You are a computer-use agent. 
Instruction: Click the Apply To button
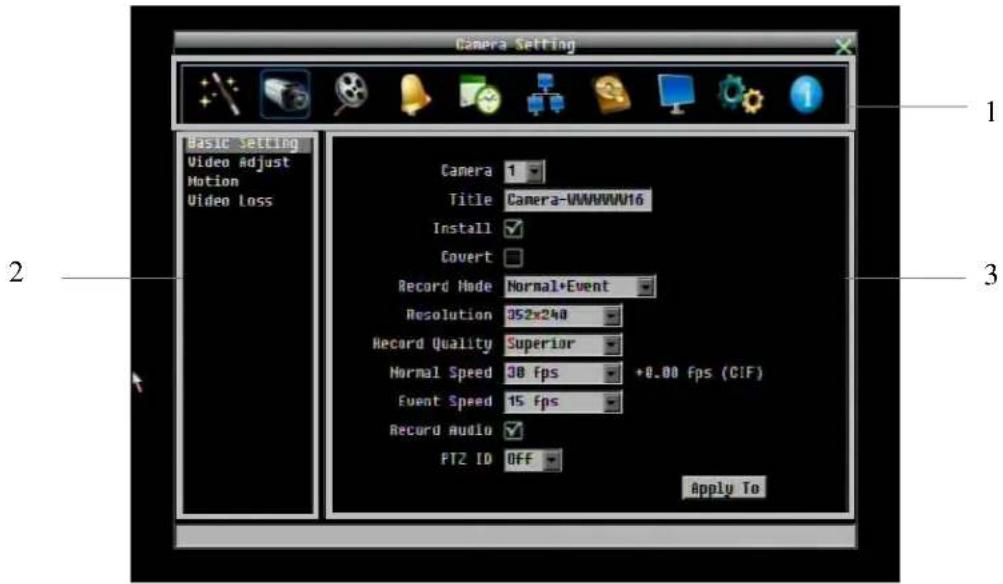pyautogui.click(x=724, y=488)
